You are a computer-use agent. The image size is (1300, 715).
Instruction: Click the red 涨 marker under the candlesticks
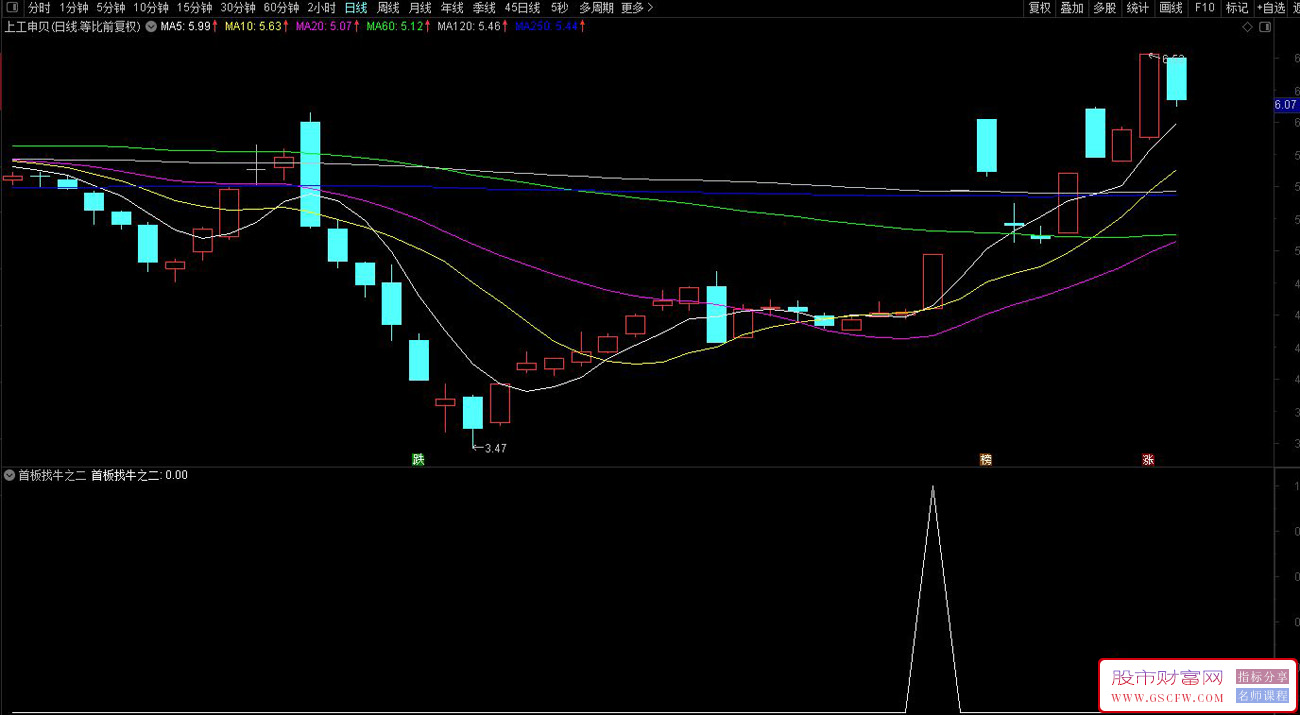click(1148, 460)
